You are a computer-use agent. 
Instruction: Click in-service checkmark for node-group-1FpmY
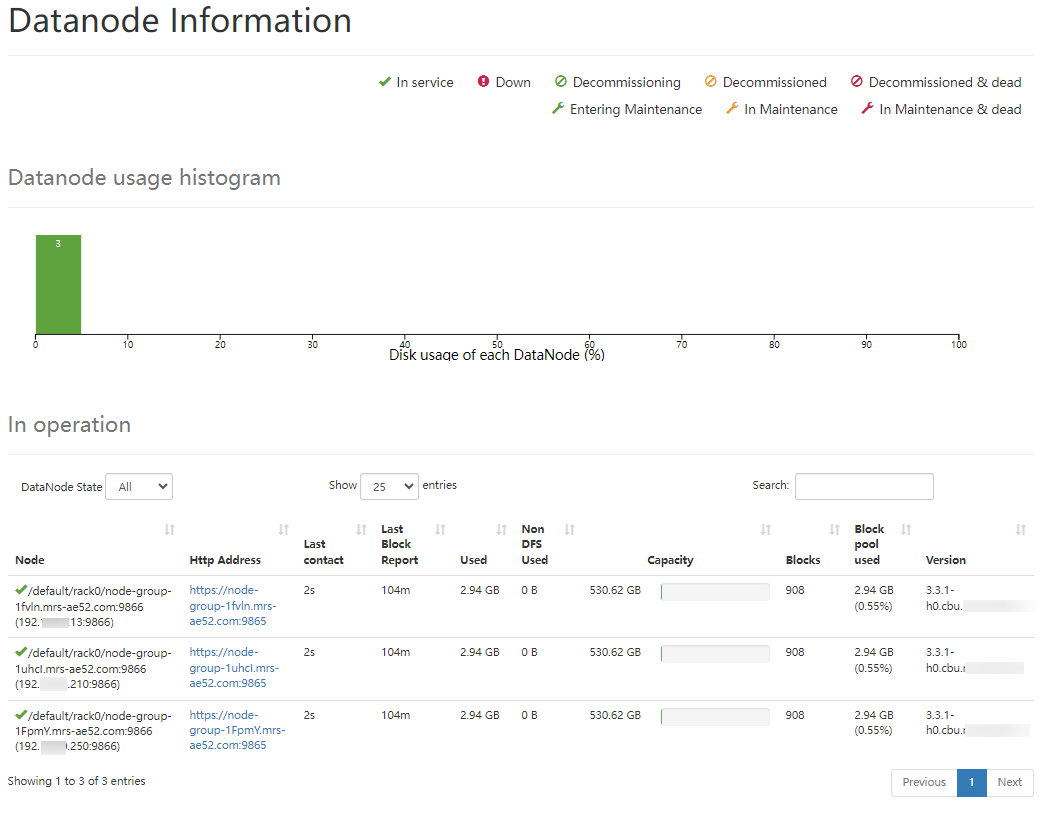(21, 714)
